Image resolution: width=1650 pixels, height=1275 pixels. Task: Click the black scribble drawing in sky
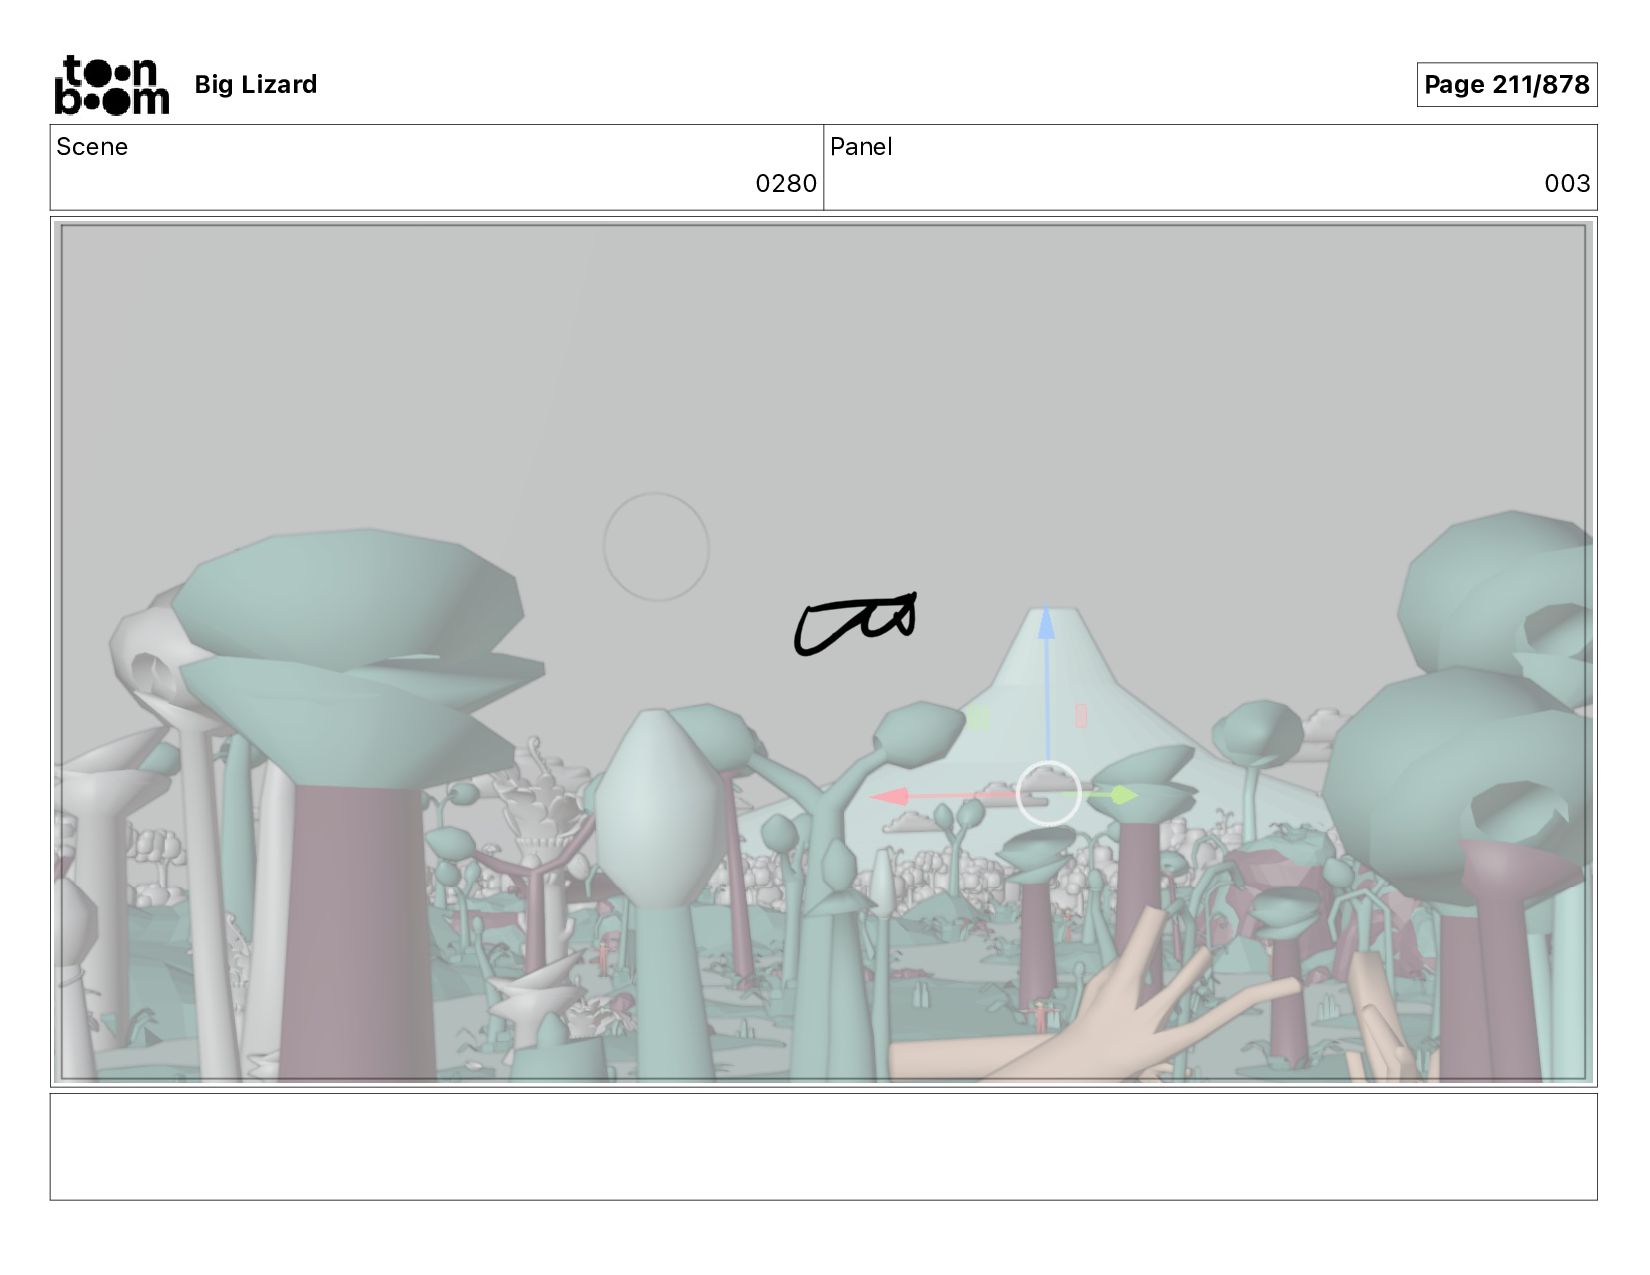point(855,625)
